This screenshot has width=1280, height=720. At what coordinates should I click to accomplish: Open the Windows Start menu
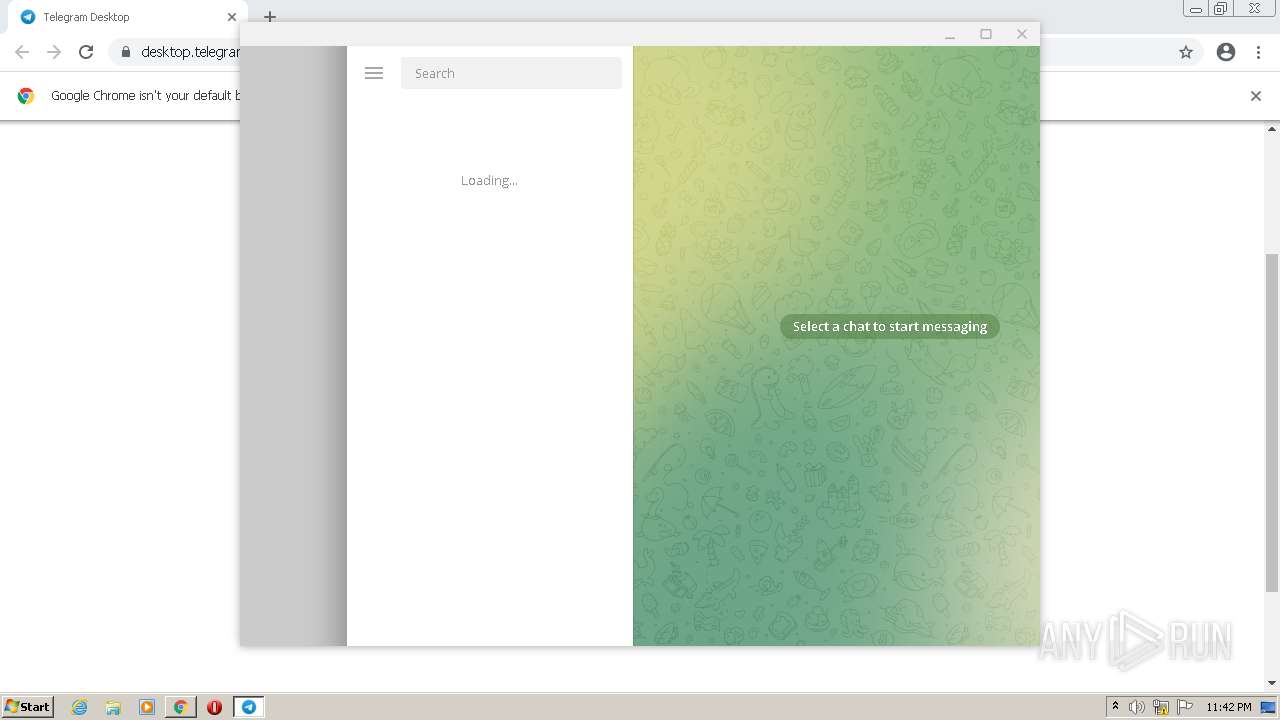27,706
